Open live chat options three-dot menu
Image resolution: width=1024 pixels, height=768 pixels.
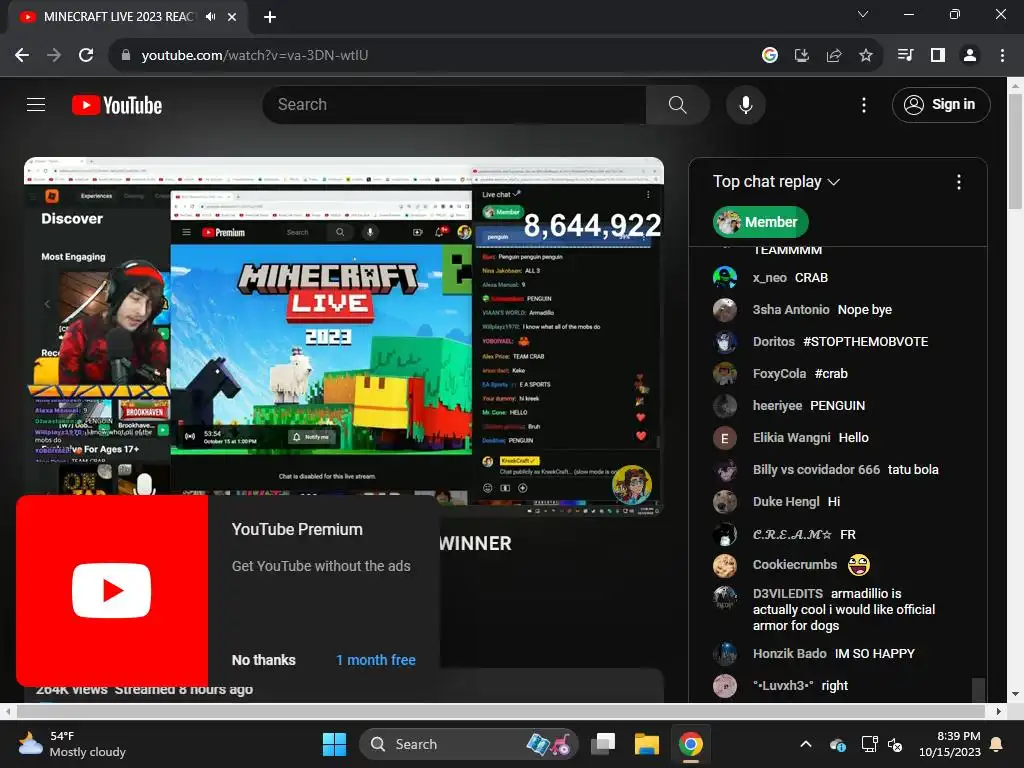pyautogui.click(x=958, y=182)
